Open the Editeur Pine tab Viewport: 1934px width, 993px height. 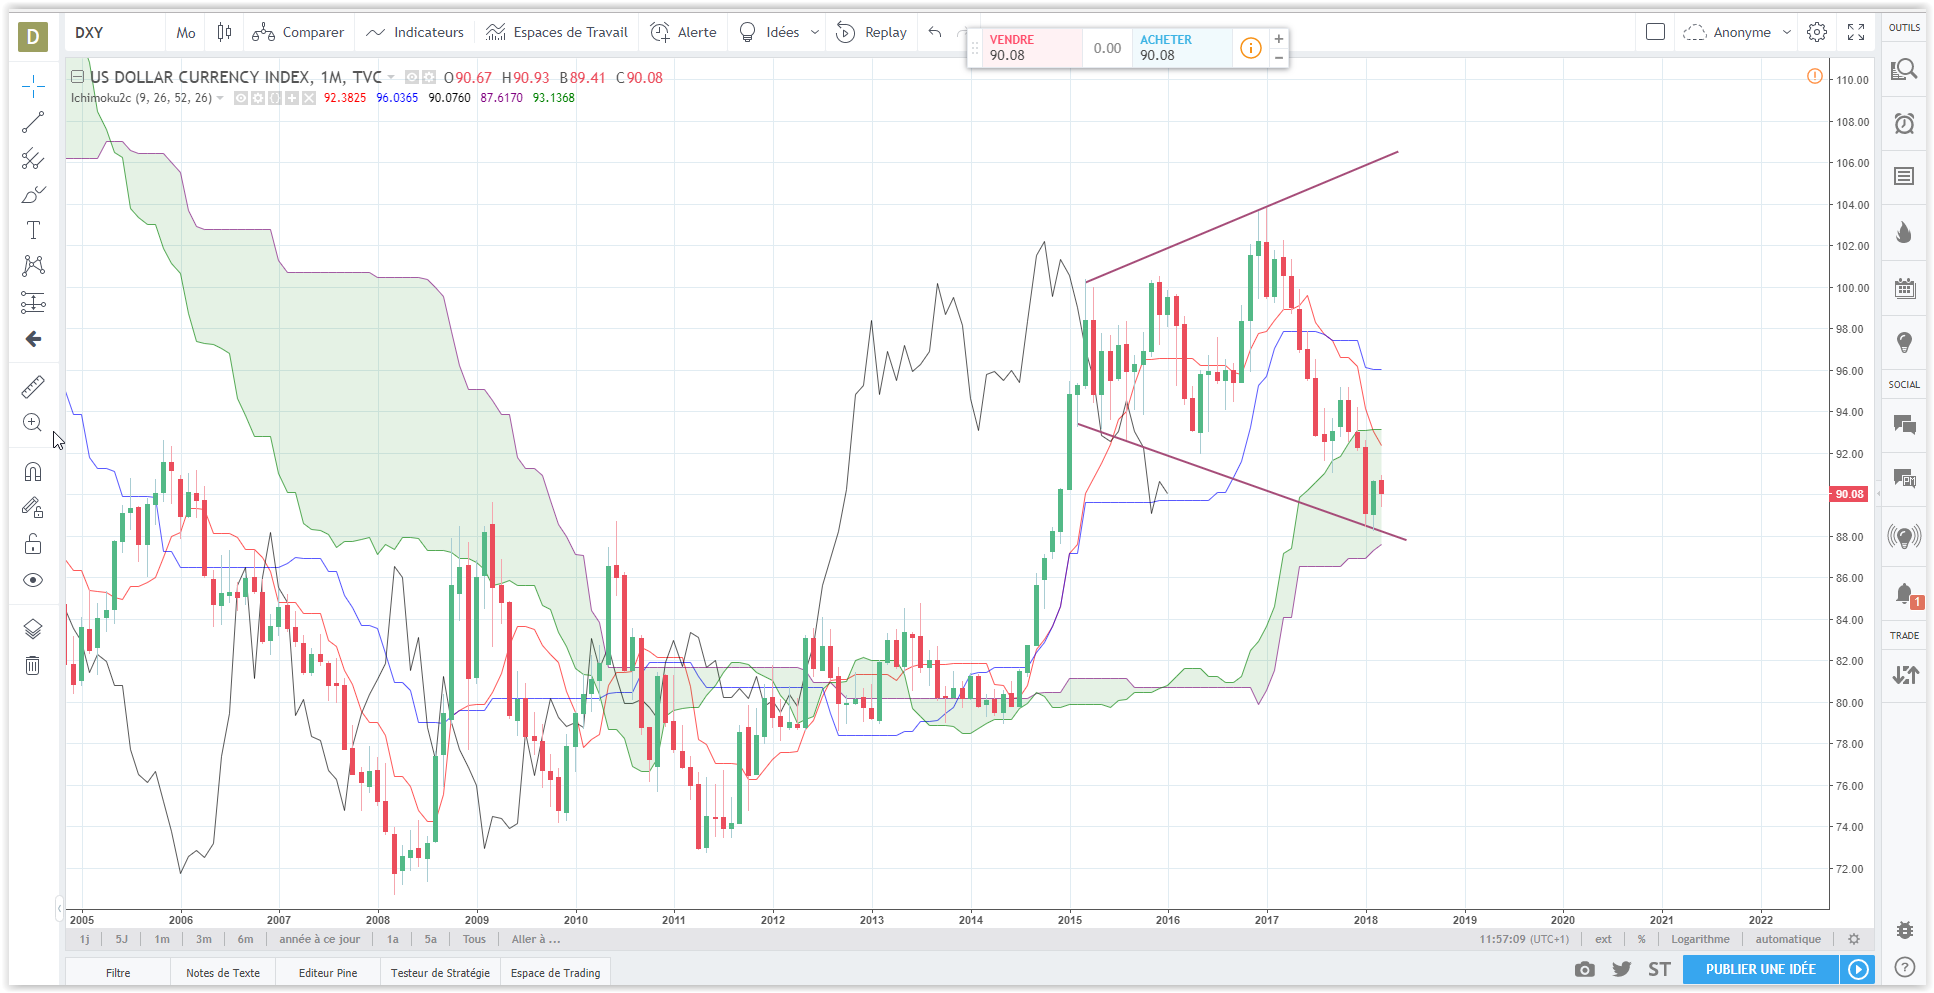(328, 972)
